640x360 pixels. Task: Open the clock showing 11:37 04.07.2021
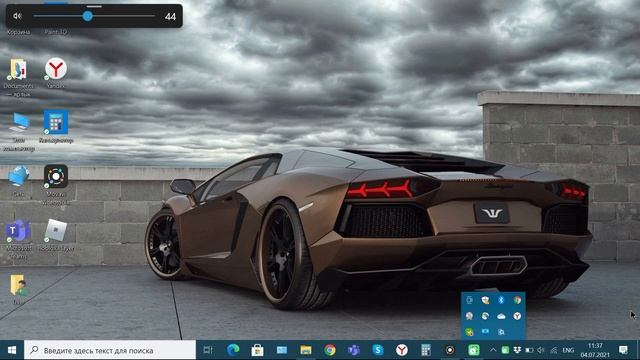[595, 350]
